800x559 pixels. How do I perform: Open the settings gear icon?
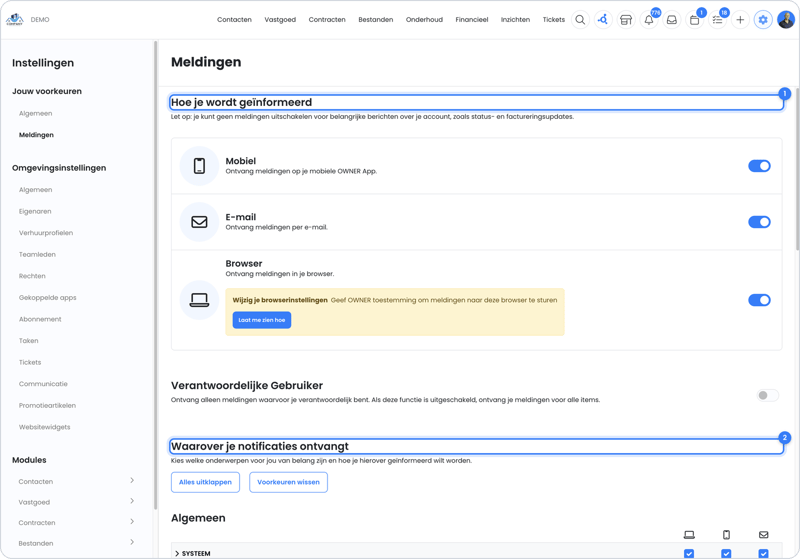click(763, 20)
